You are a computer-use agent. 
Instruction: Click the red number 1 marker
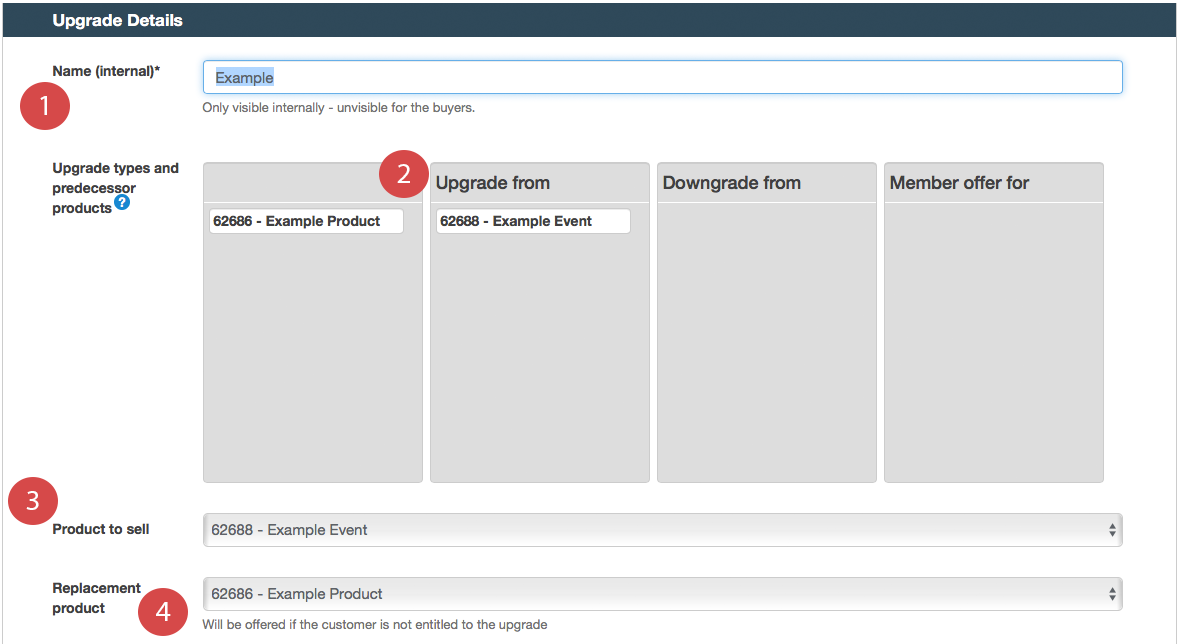click(44, 105)
